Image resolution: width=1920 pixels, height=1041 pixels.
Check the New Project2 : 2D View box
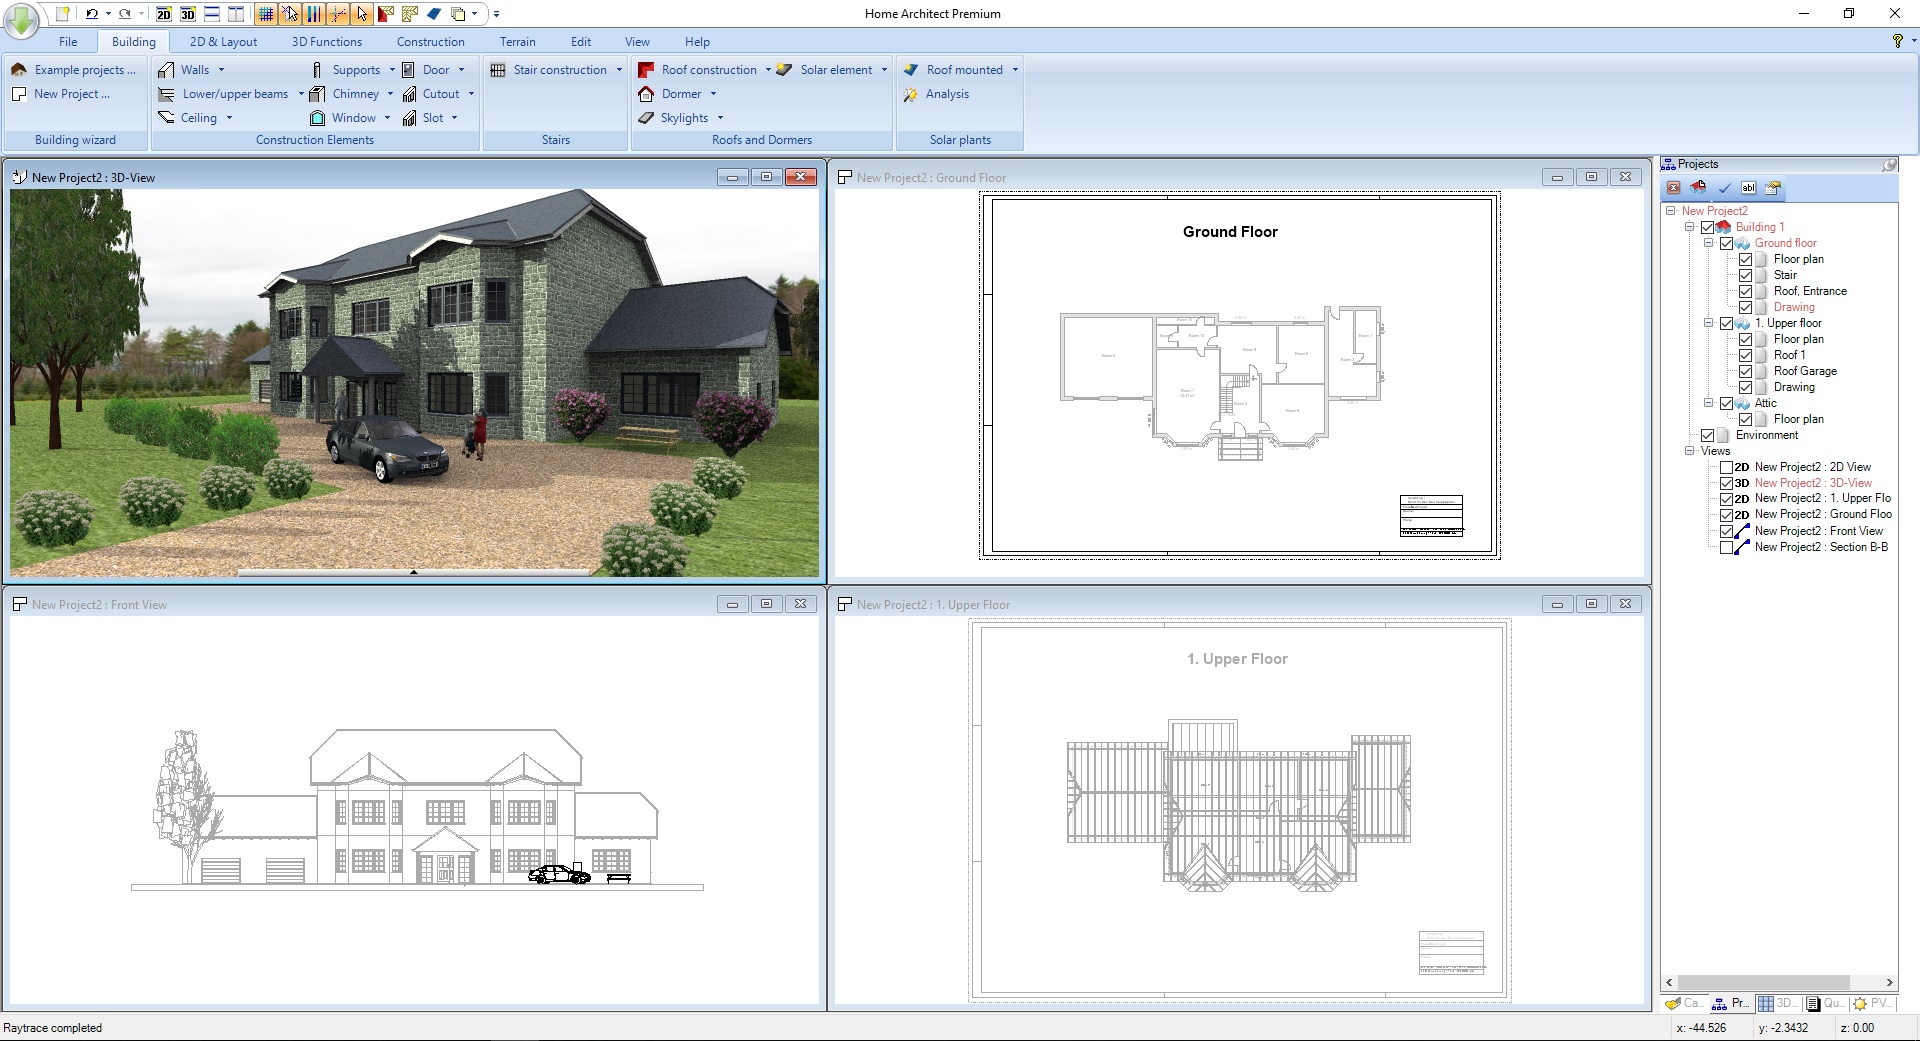tap(1727, 467)
